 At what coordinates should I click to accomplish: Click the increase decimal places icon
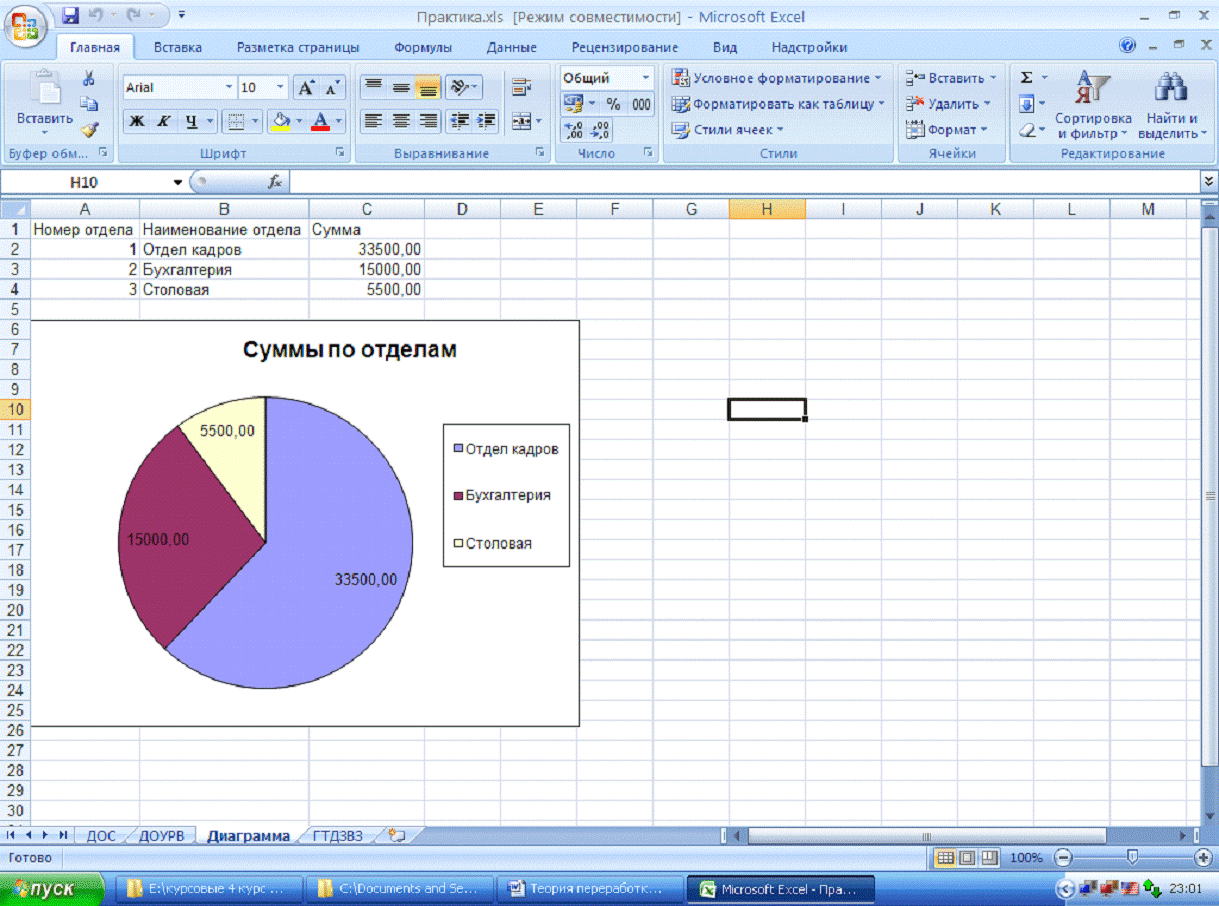pyautogui.click(x=574, y=130)
